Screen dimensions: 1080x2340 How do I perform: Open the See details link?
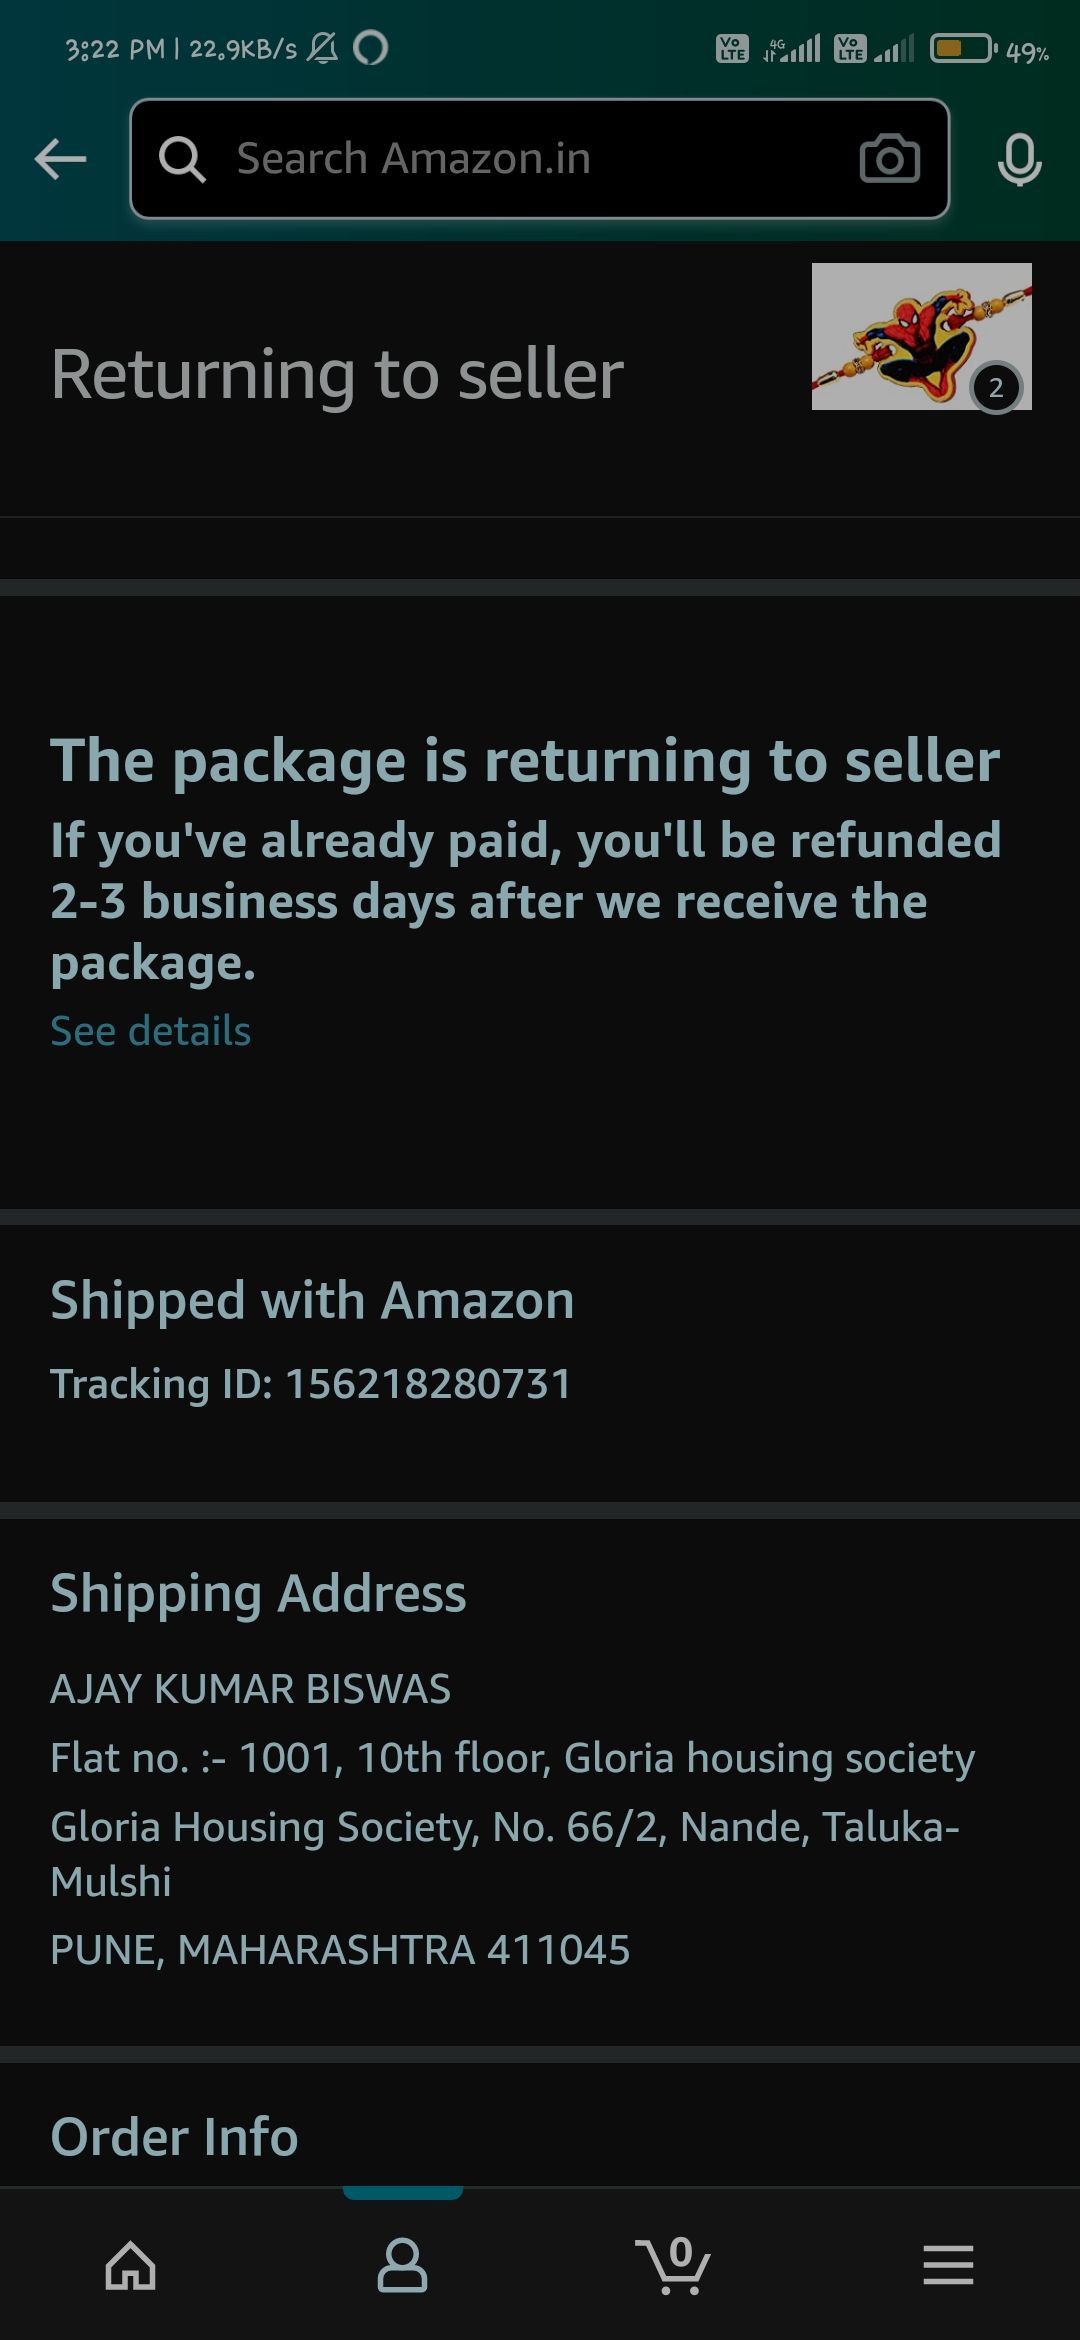pyautogui.click(x=151, y=1031)
